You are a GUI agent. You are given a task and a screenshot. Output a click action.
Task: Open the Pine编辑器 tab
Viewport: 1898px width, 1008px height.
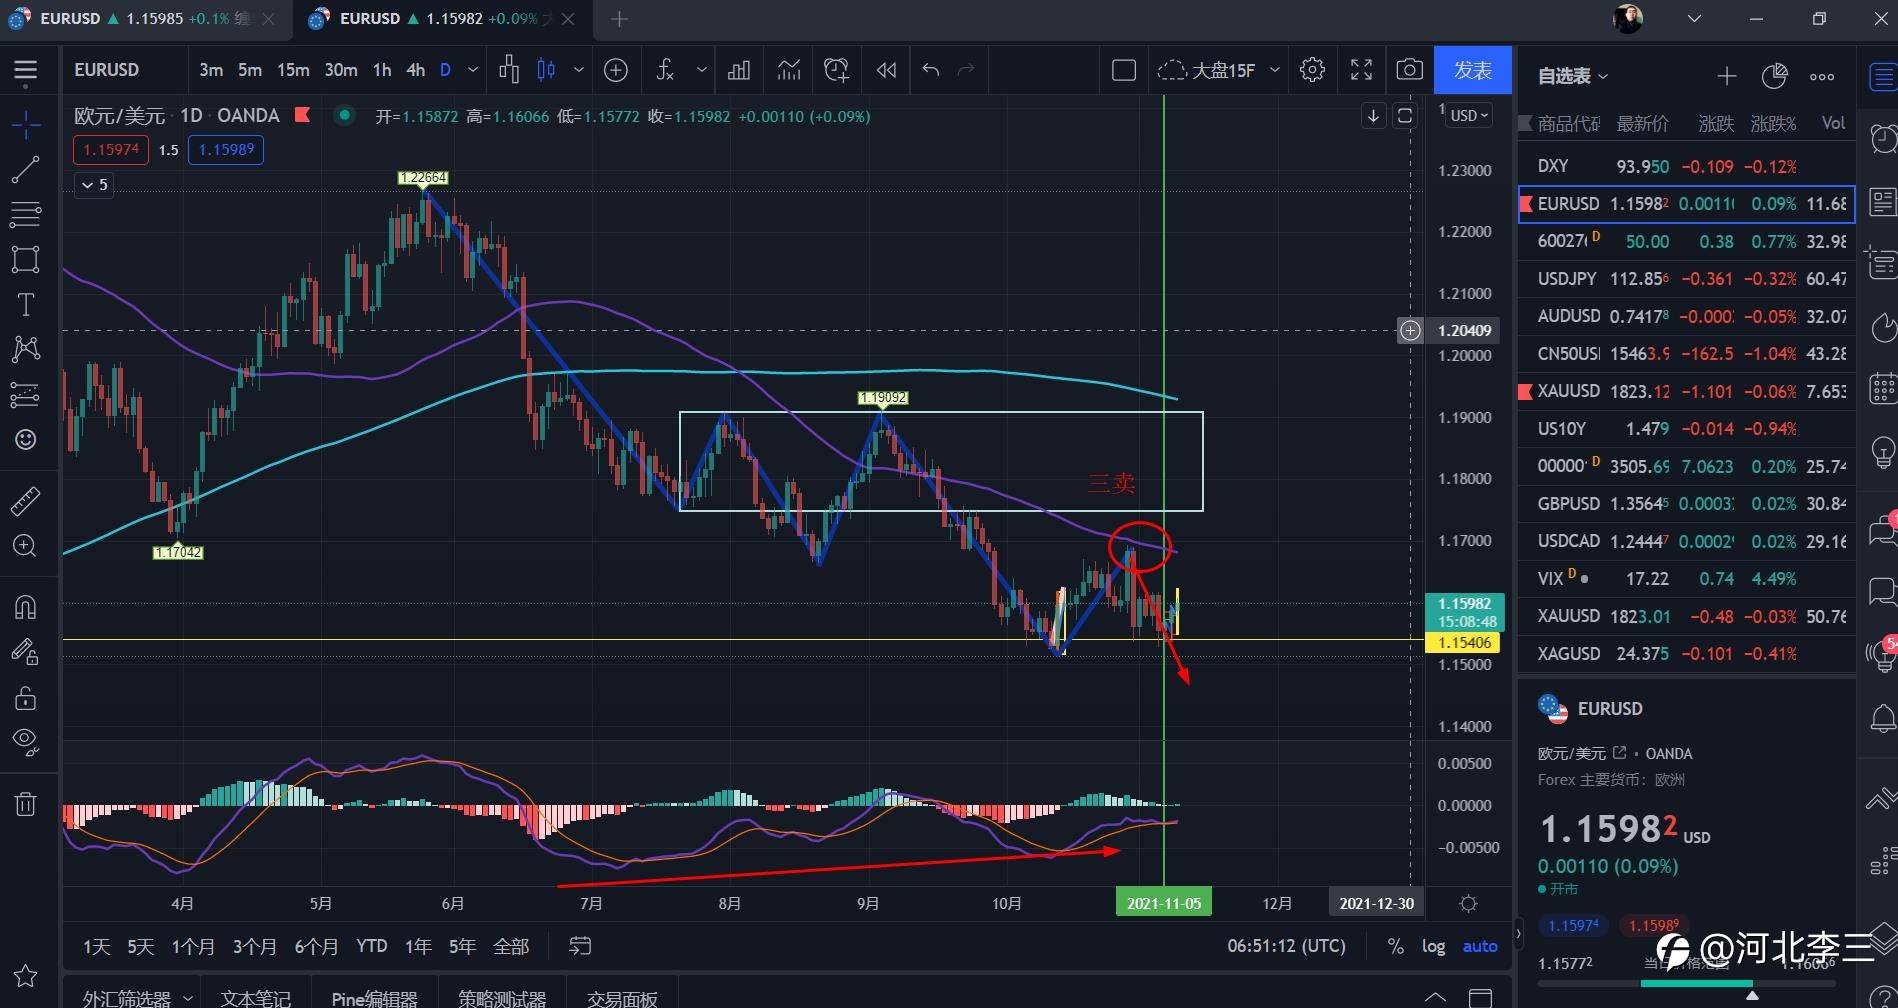click(374, 998)
